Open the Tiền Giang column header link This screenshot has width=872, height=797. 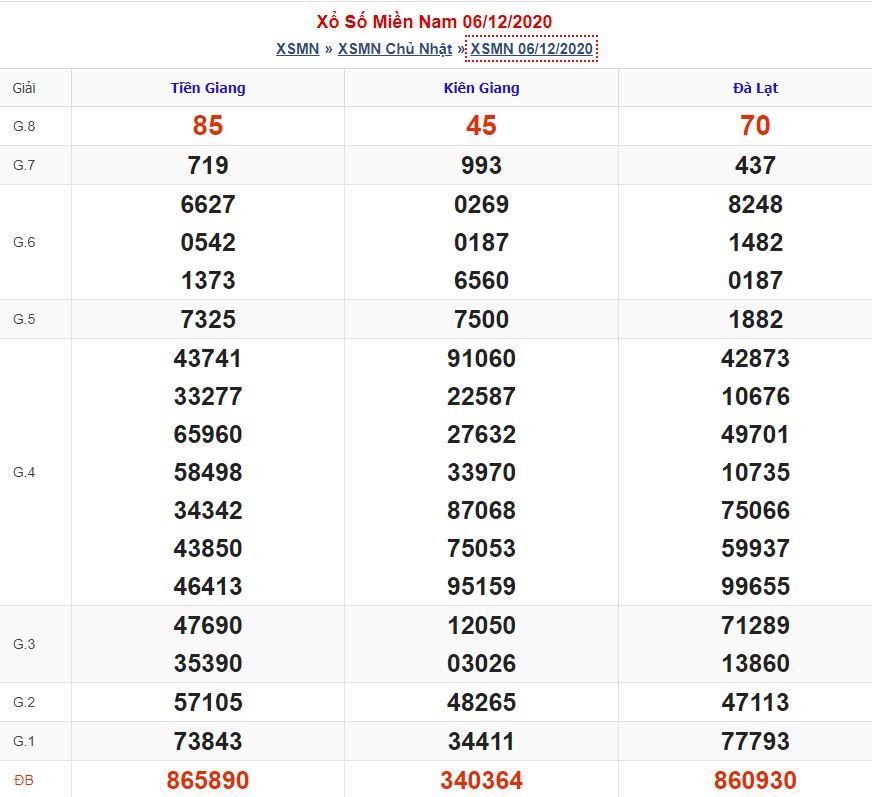(x=208, y=88)
